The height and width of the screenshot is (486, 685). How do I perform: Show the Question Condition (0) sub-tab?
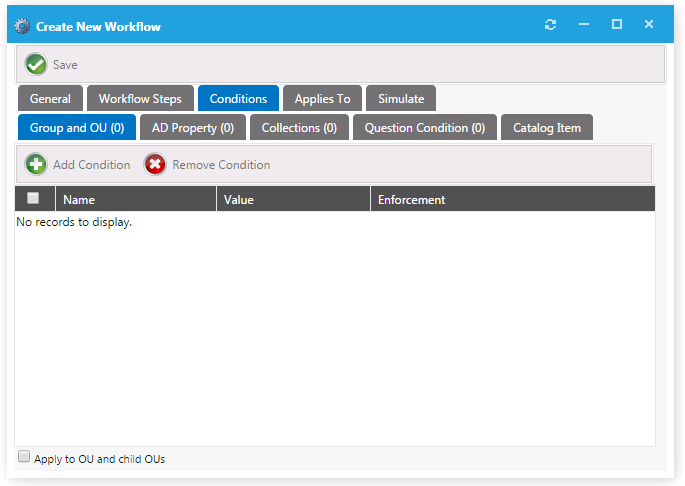424,128
